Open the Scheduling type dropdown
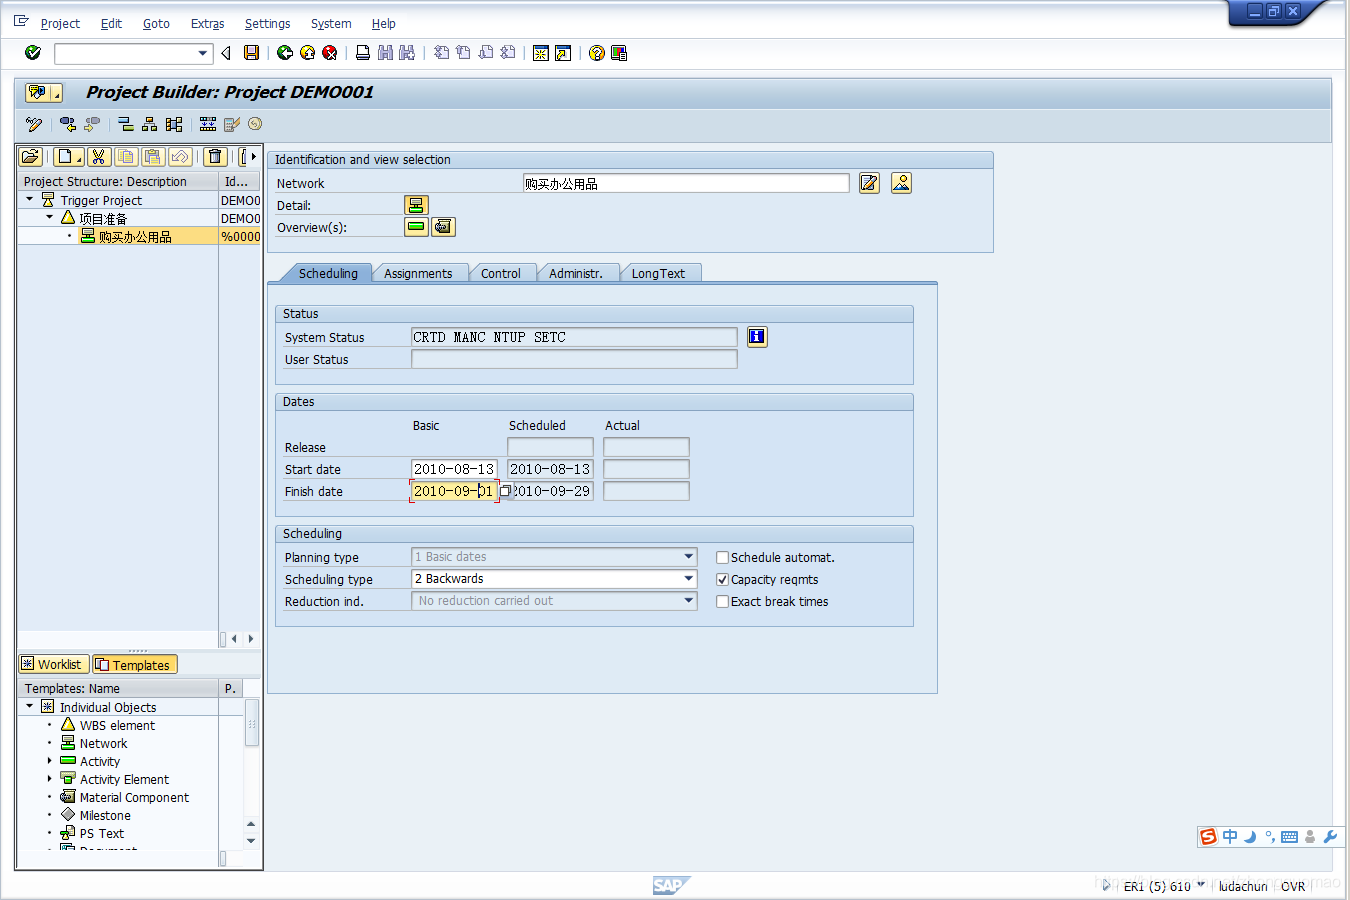 [689, 579]
